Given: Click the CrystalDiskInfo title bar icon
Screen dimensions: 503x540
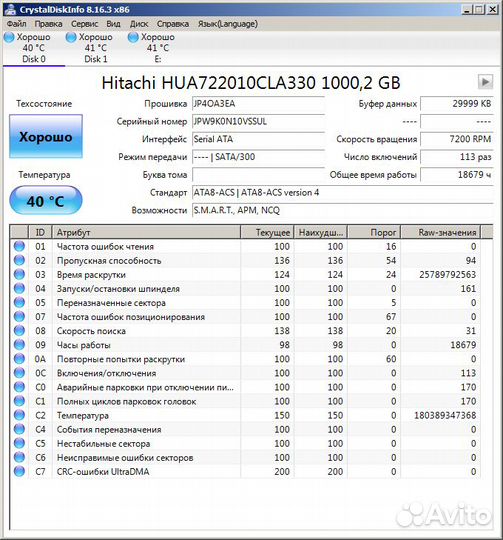Looking at the screenshot, I should 10,9.
